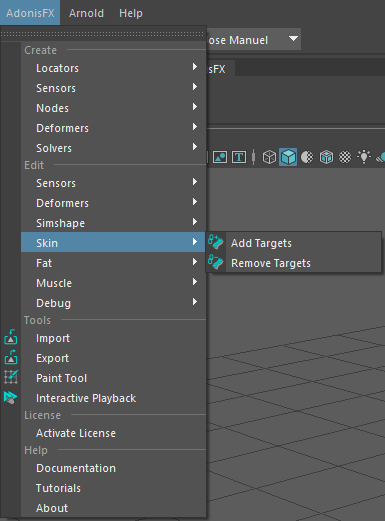The height and width of the screenshot is (521, 385).
Task: Open Documentation entry
Action: 113,468
